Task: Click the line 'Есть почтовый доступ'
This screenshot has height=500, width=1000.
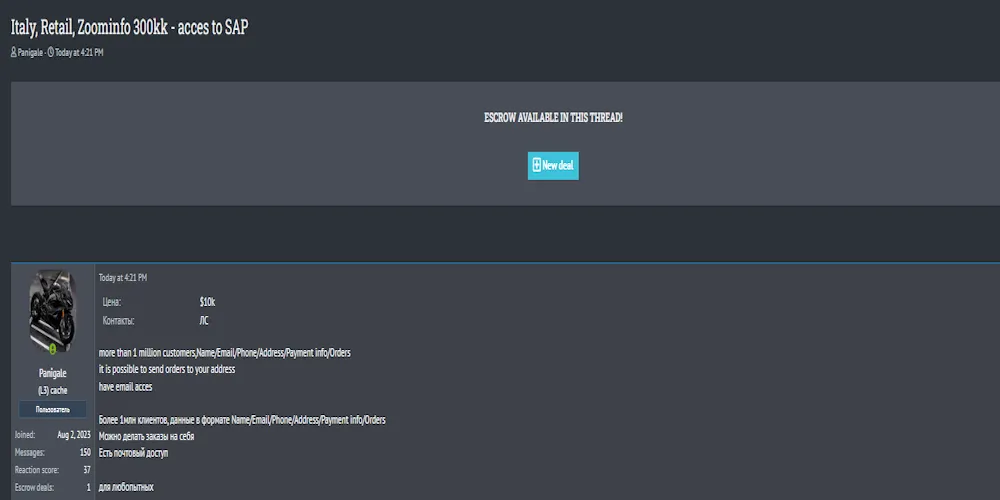Action: pos(133,453)
